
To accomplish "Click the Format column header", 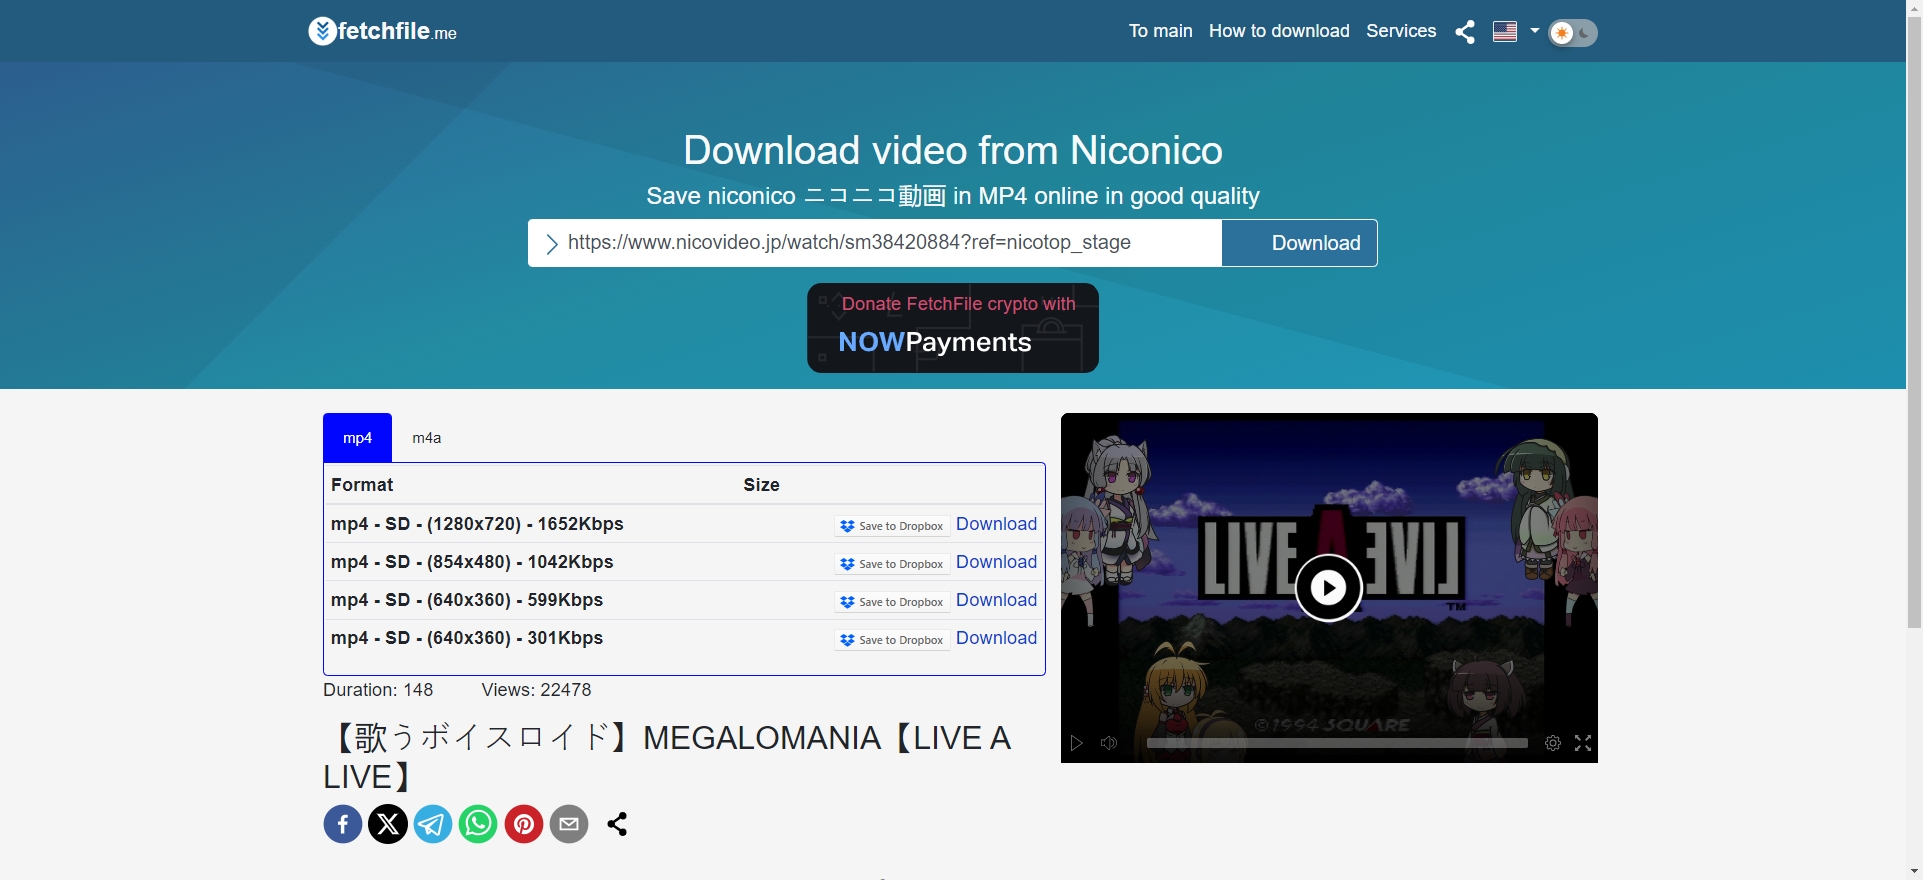I will pos(362,485).
